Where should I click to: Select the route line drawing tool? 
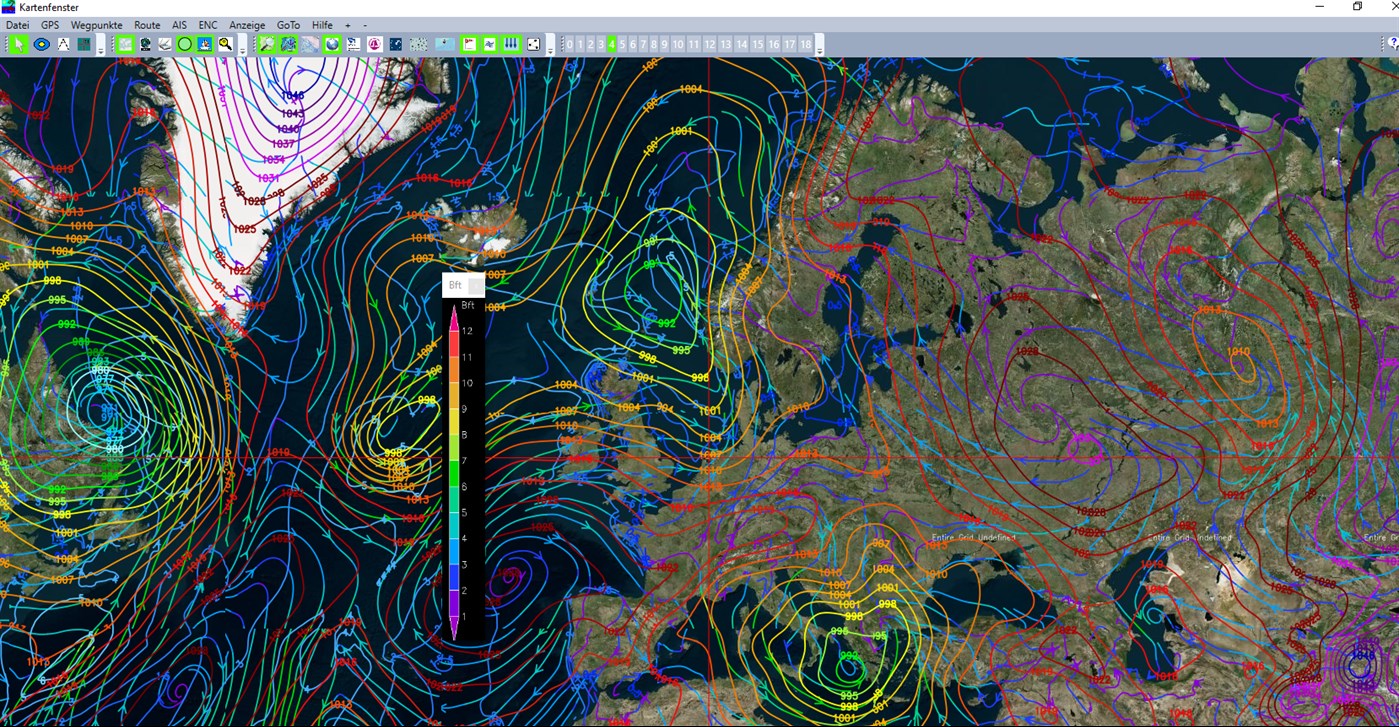(63, 44)
